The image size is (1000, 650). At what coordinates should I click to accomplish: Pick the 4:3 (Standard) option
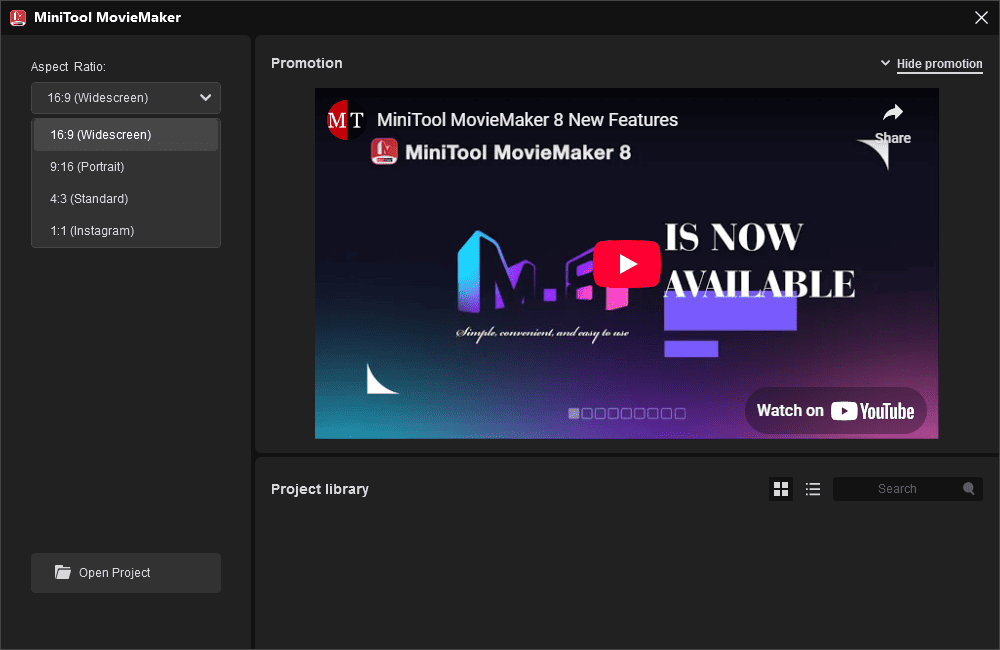tap(126, 198)
